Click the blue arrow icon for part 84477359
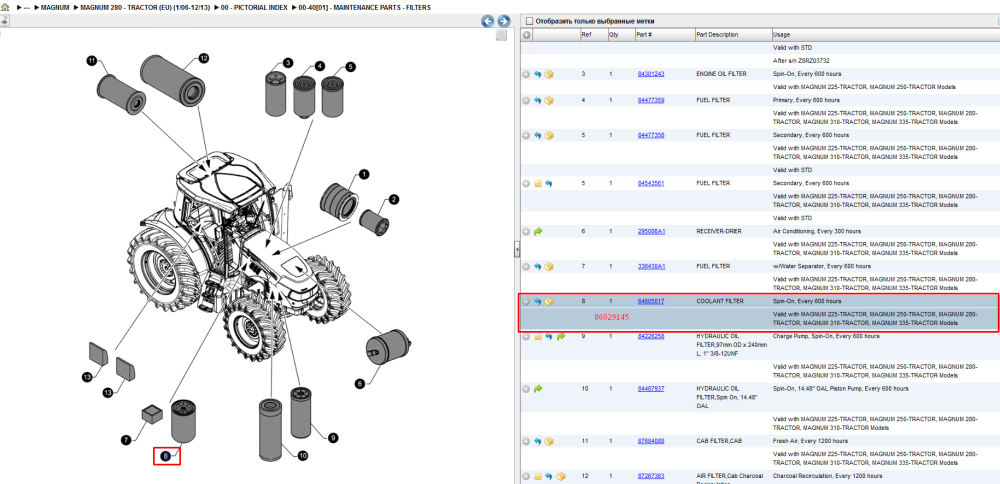 [538, 101]
